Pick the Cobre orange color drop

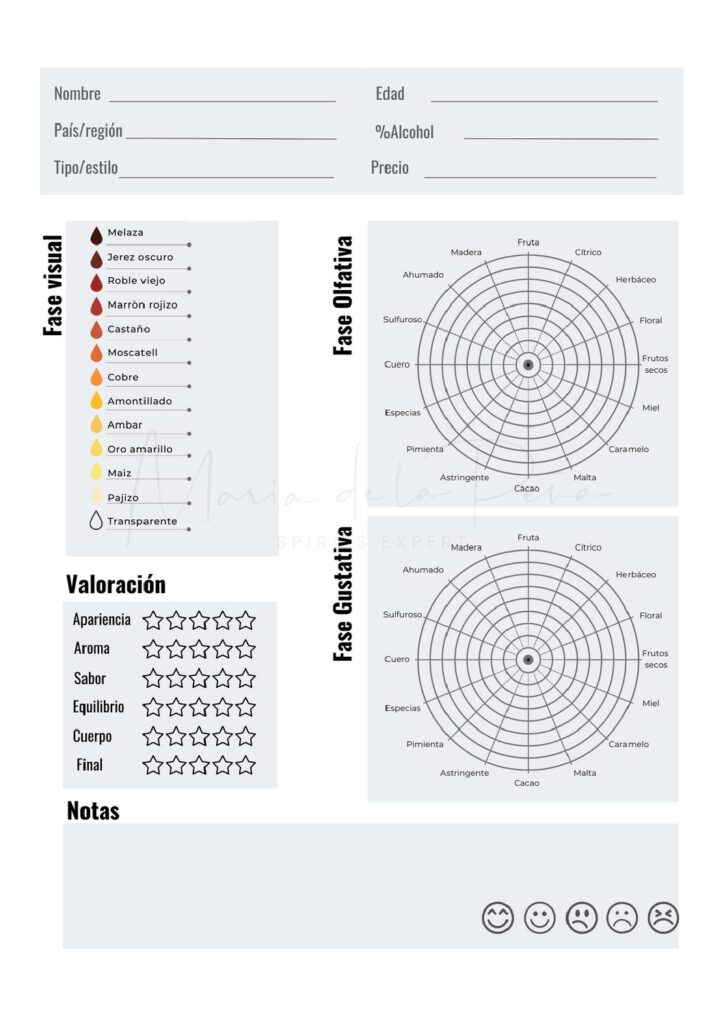click(96, 377)
